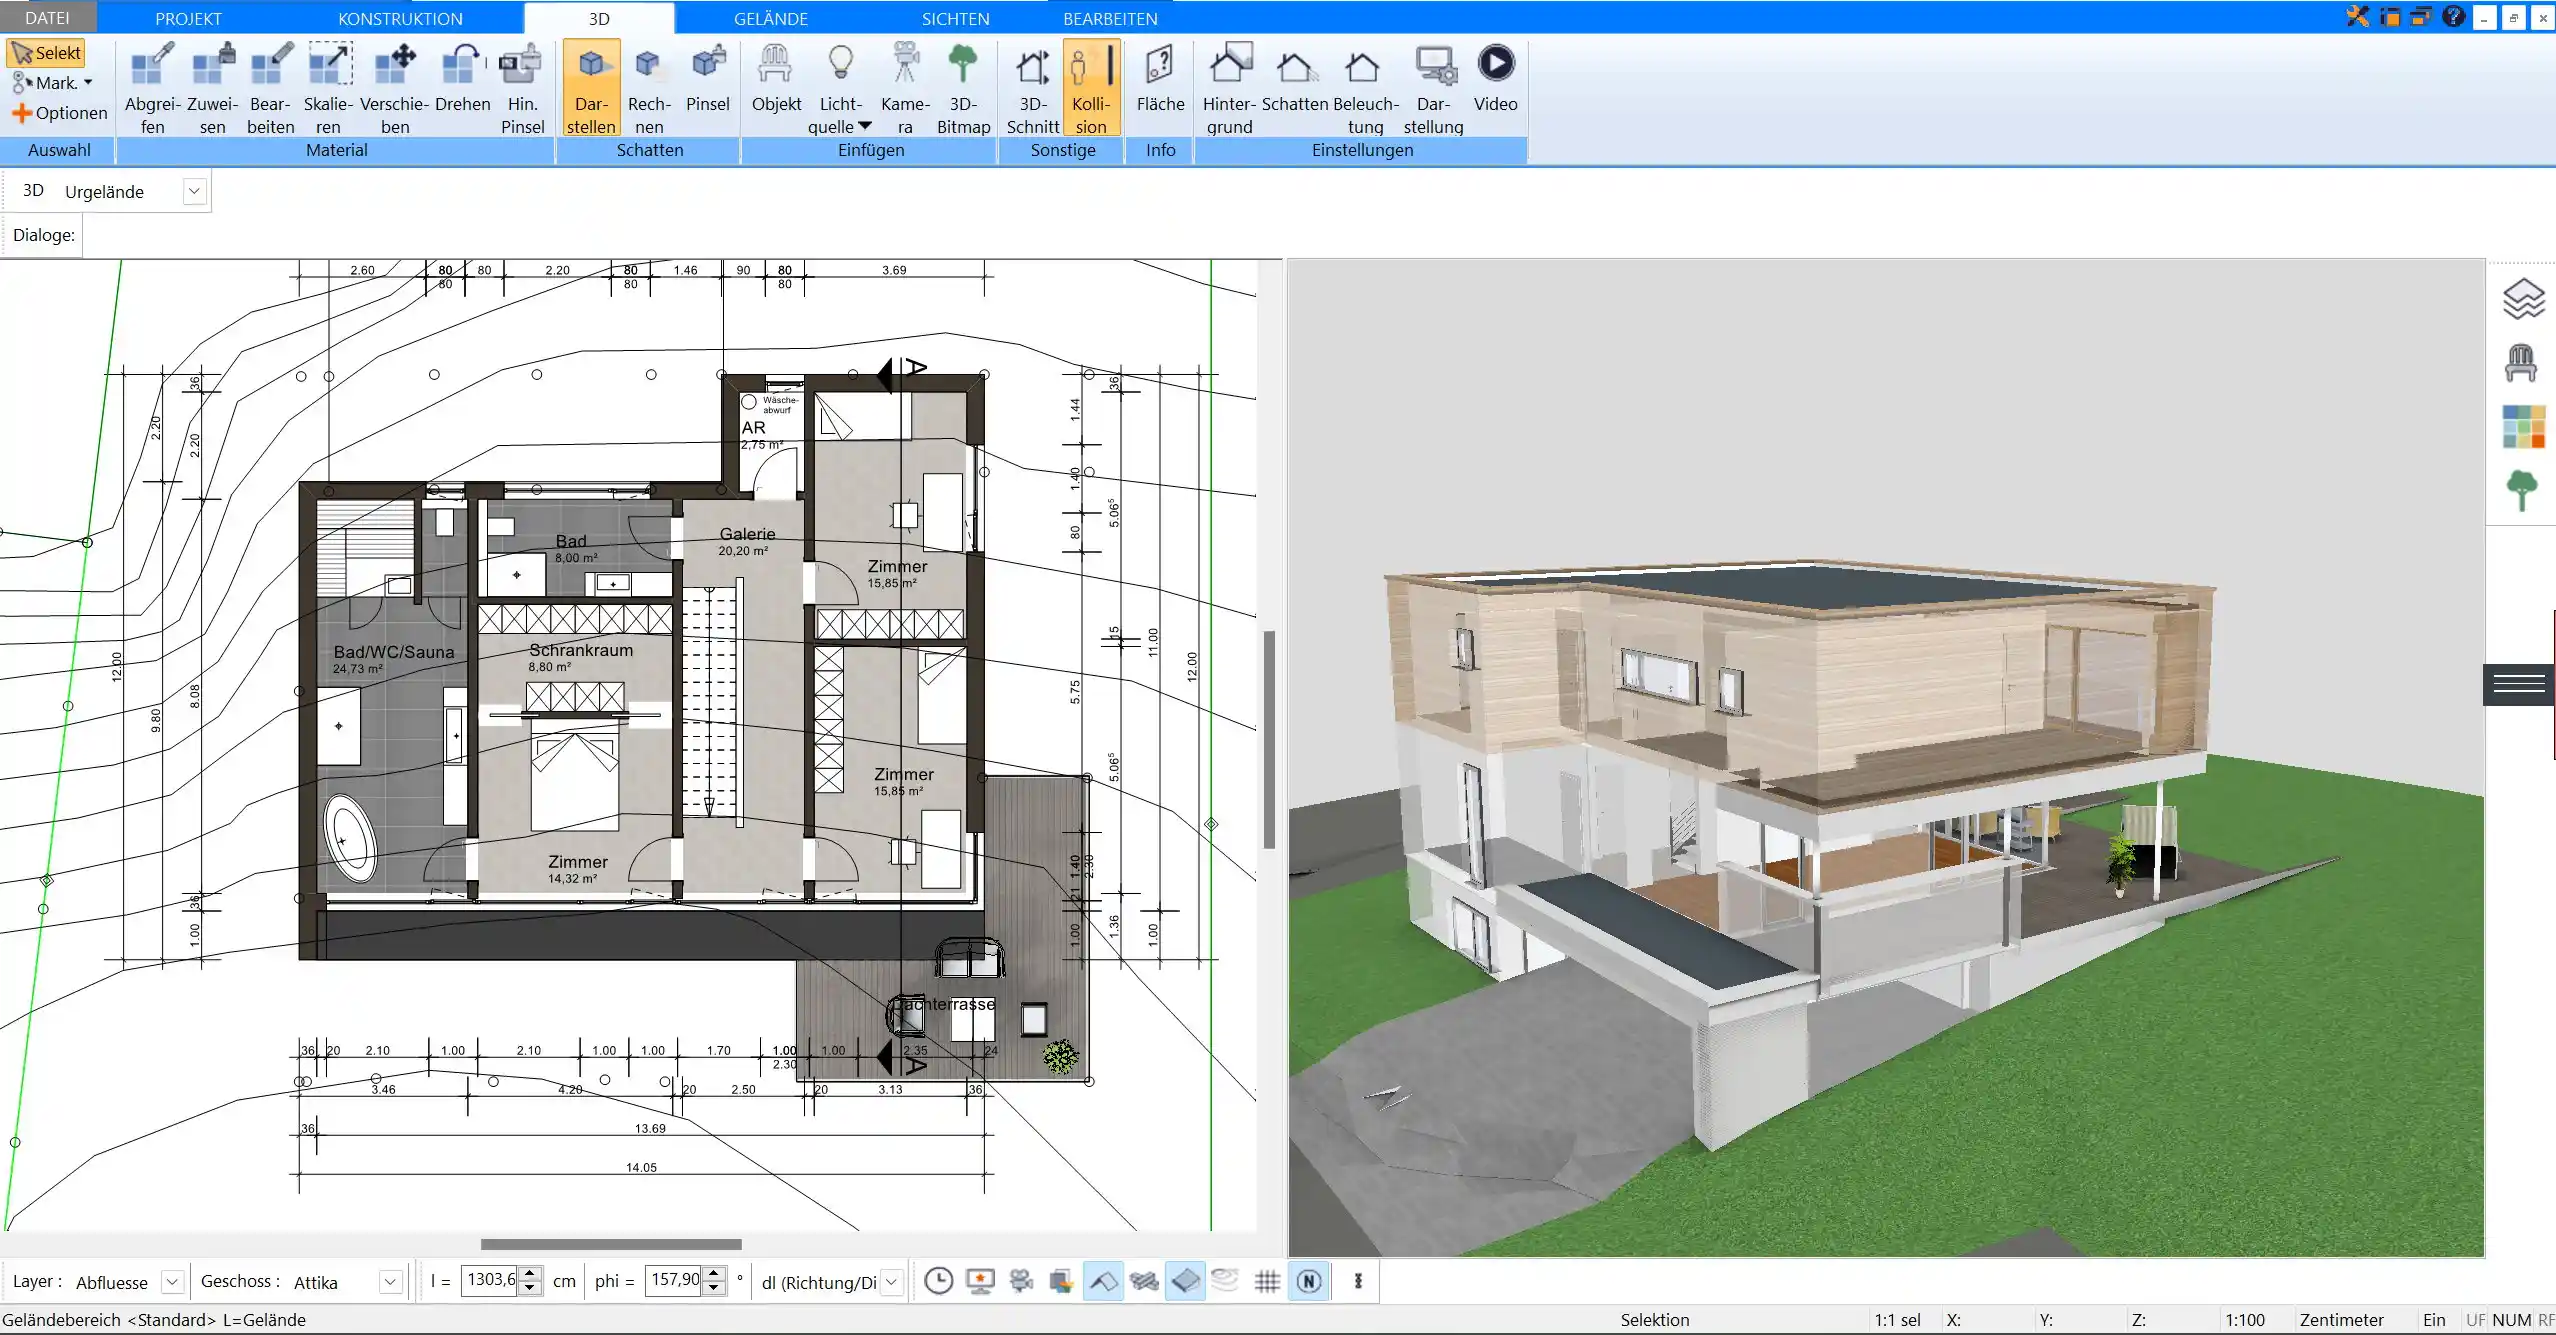Switch to the PROJEKT tab

(188, 18)
